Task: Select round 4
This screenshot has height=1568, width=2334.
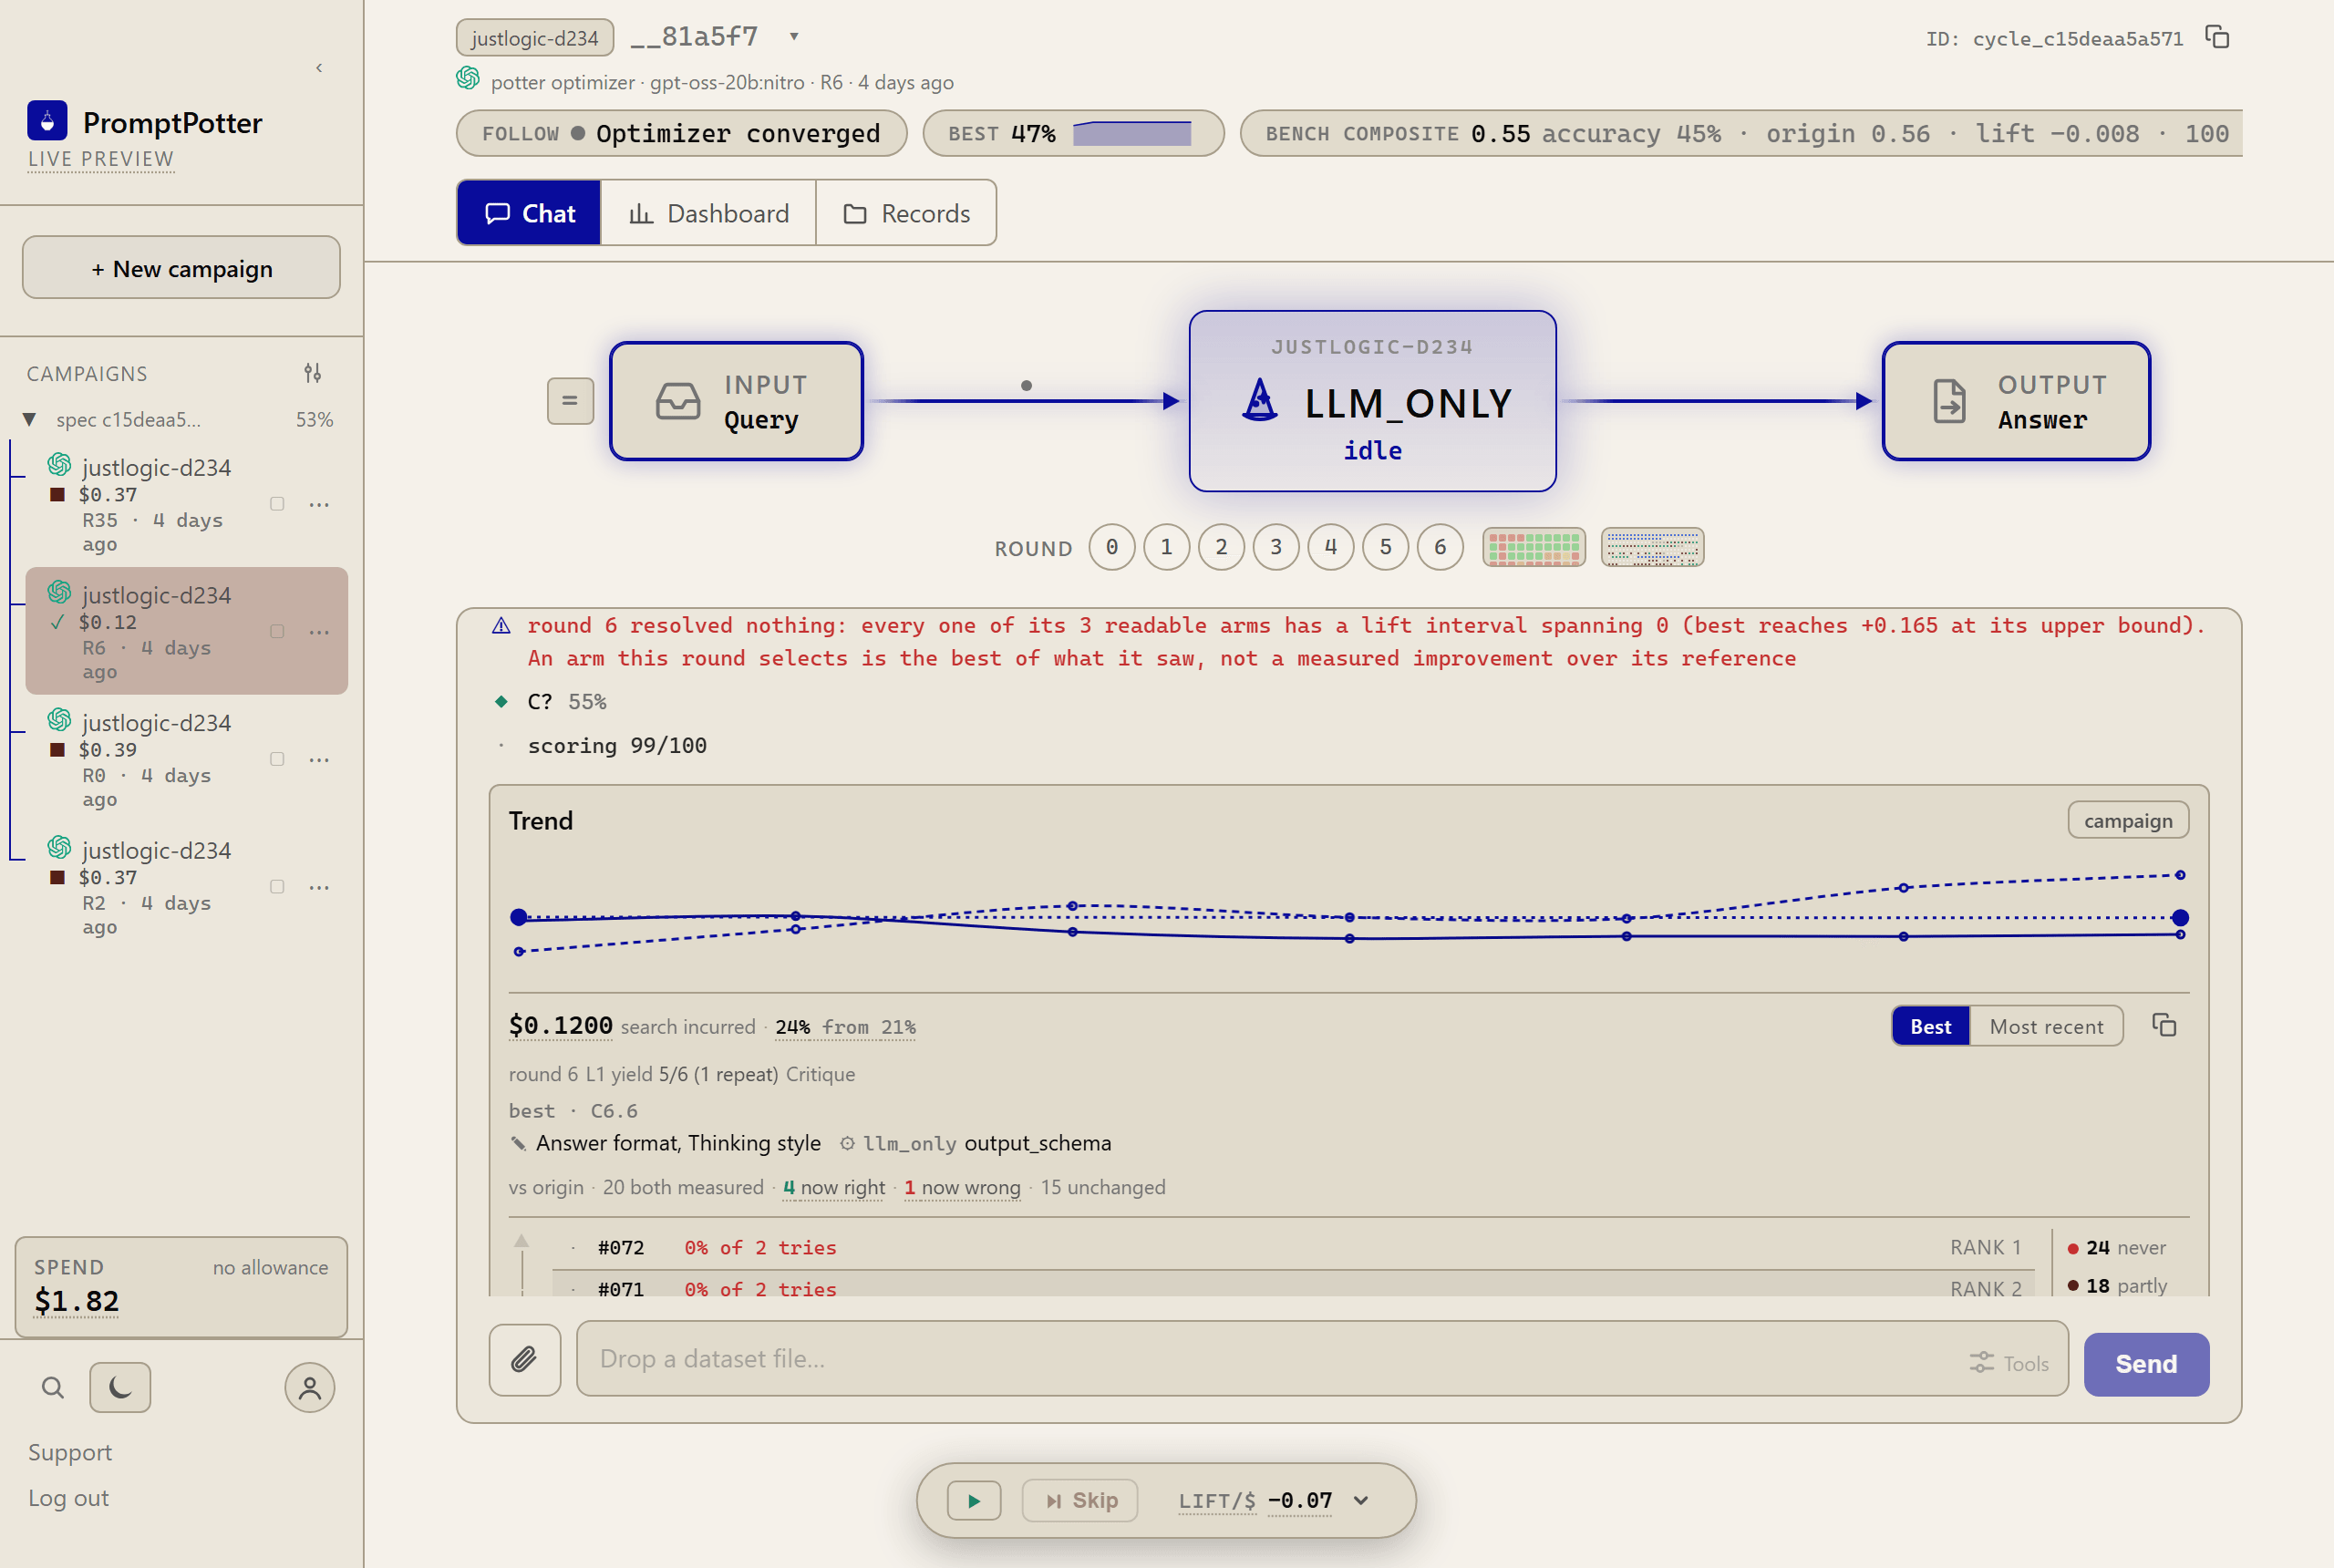Action: [1331, 547]
